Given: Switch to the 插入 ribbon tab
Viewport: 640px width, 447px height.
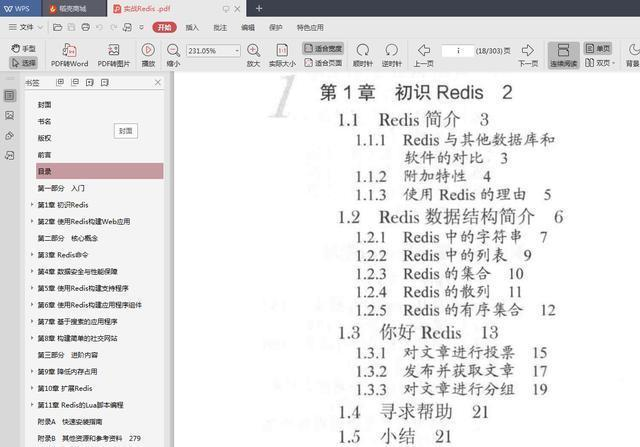Looking at the screenshot, I should [x=192, y=27].
